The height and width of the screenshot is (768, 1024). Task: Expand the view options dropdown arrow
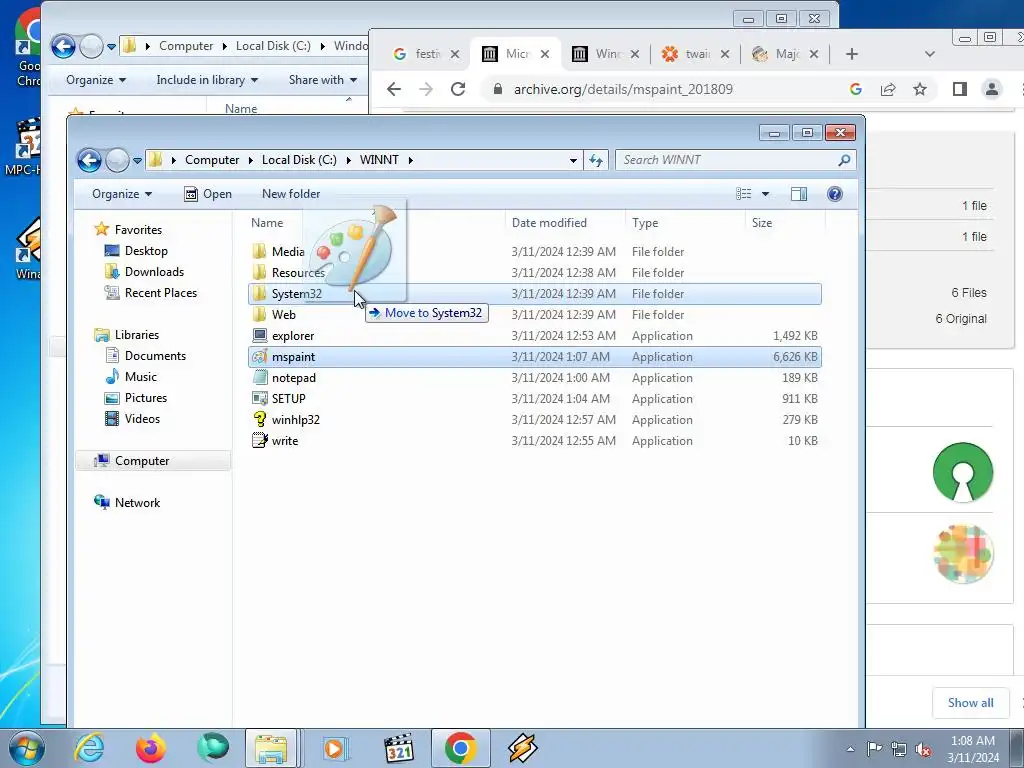tap(765, 194)
